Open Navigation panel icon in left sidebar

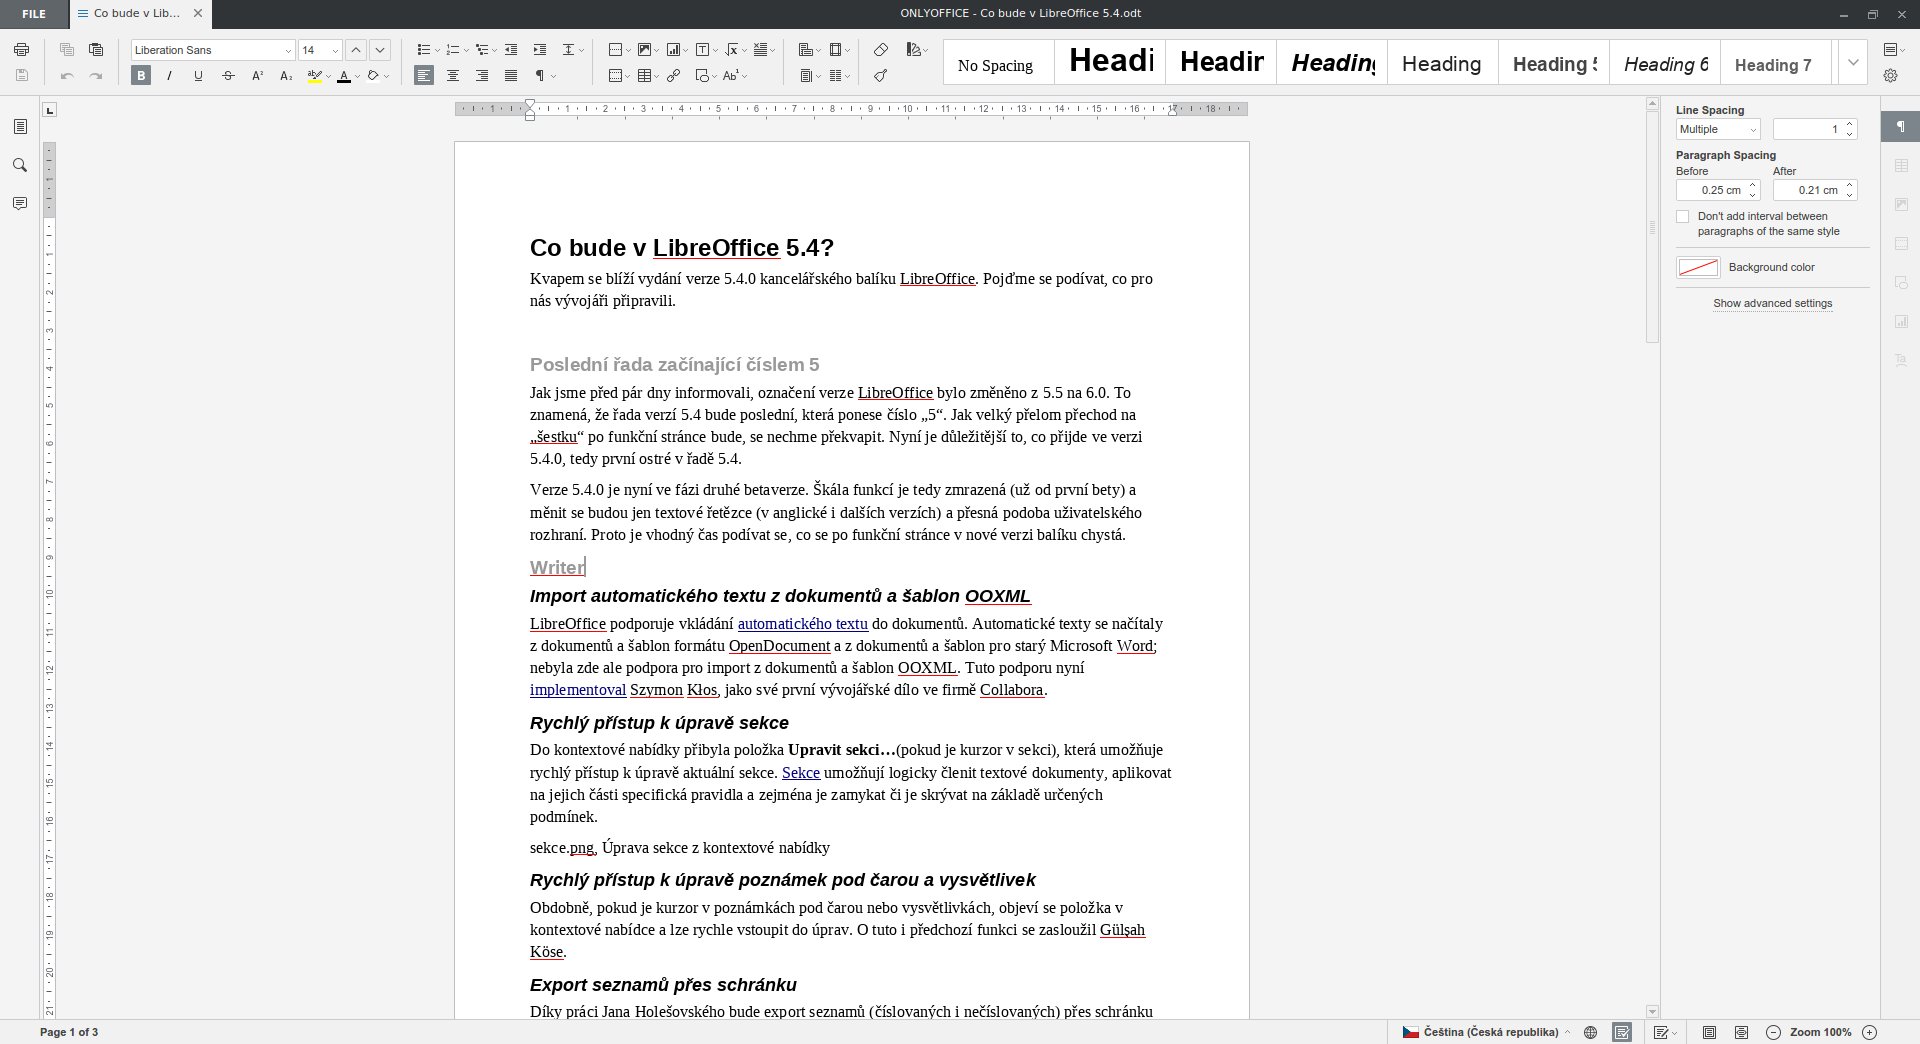pos(20,127)
